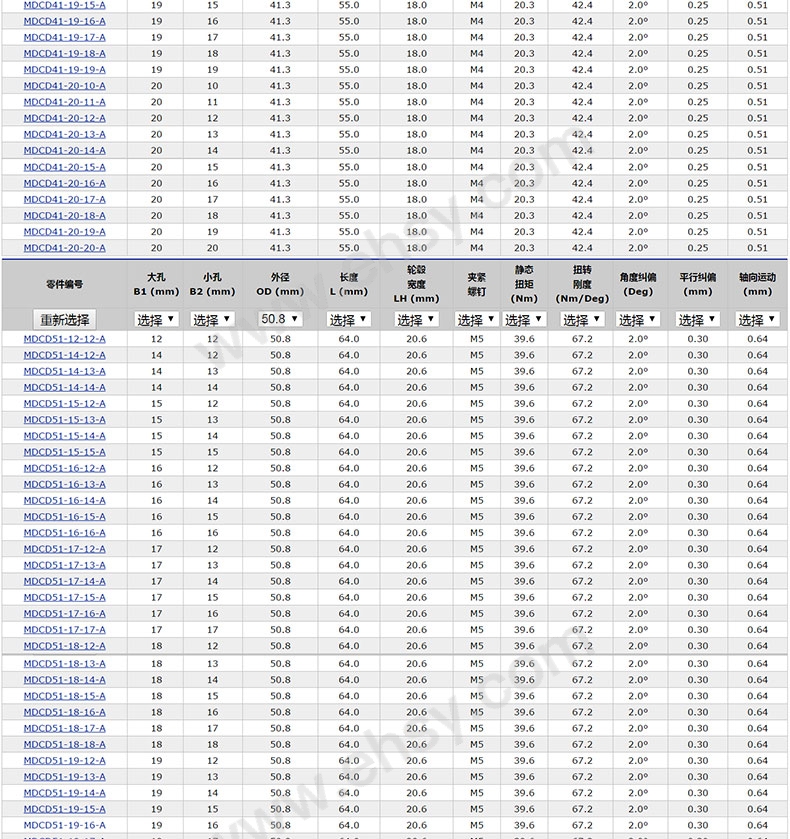Viewport: 790px width, 839px height.
Task: Open the 大孔 B1 选择 dropdown
Action: pos(156,320)
